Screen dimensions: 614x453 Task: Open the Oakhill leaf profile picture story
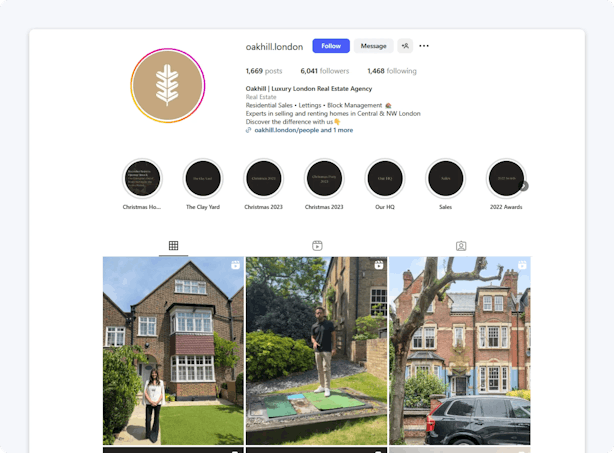(168, 85)
